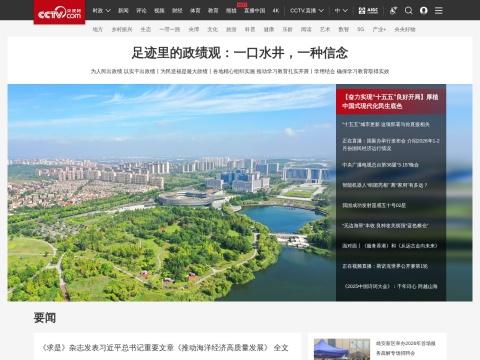Open the 地方 sub-navigation link
This screenshot has width=480, height=360.
pyautogui.click(x=98, y=29)
